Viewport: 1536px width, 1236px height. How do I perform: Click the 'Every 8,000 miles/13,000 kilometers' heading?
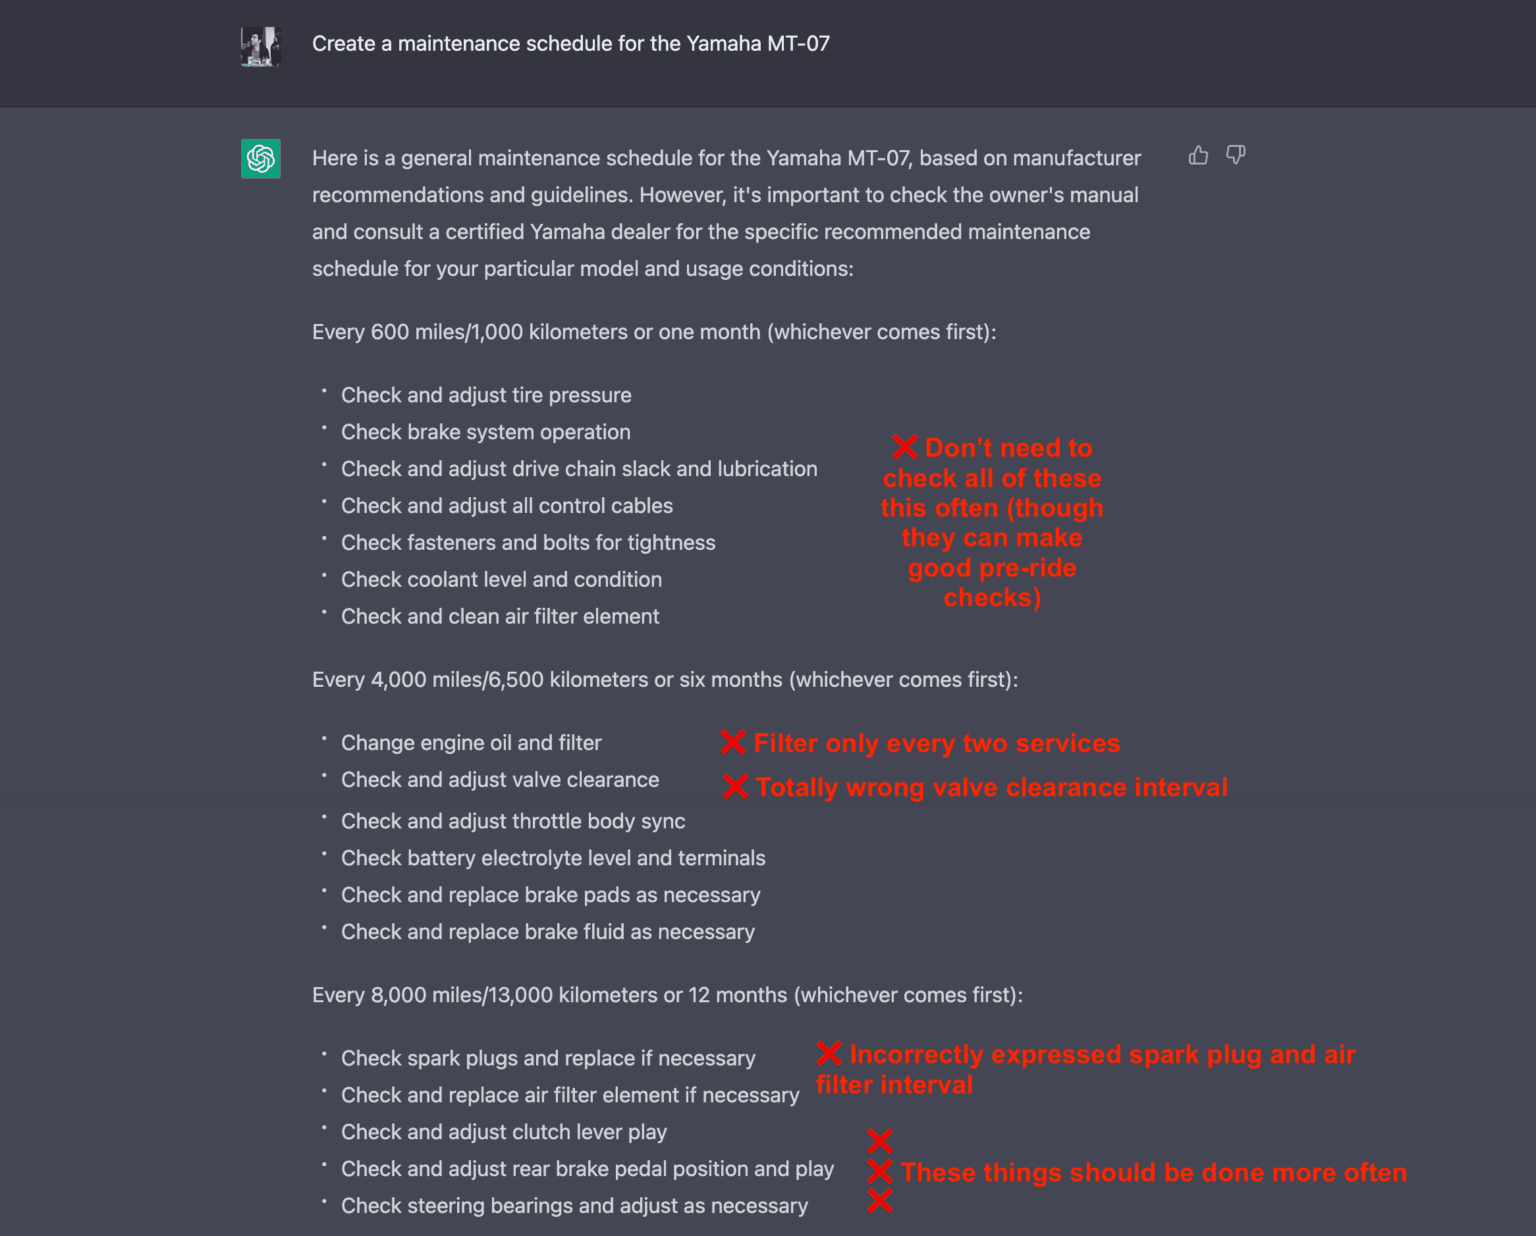[x=667, y=995]
